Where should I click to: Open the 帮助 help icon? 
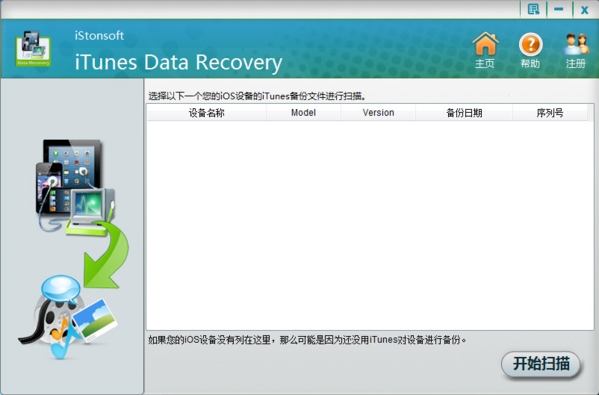531,50
